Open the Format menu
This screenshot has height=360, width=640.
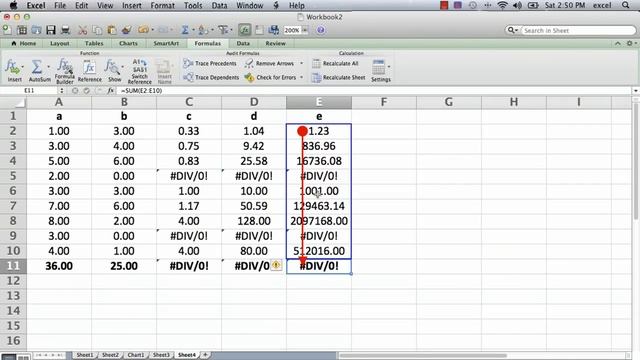click(x=162, y=5)
